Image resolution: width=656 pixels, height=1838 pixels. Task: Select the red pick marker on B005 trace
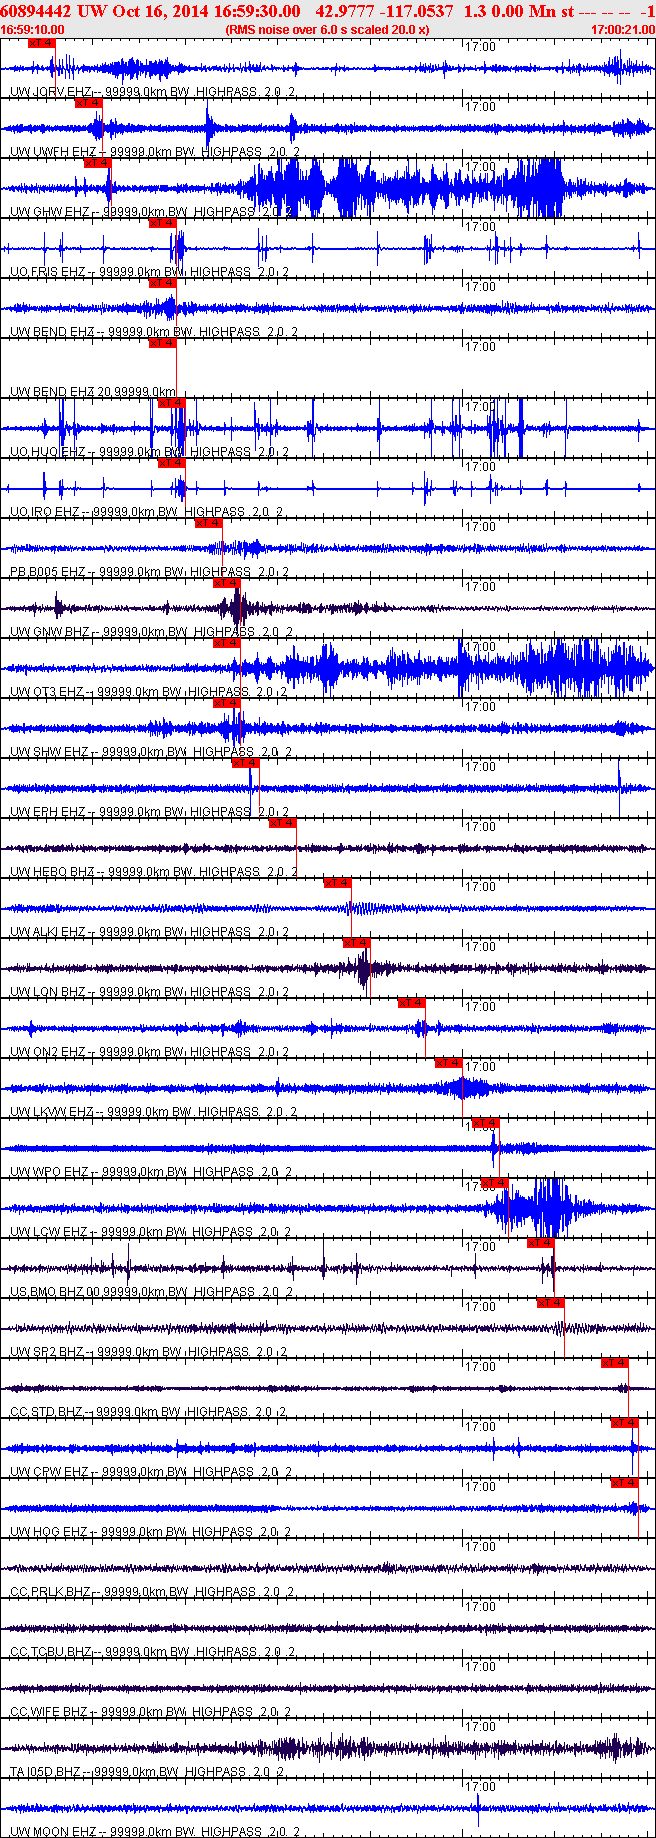pos(208,523)
